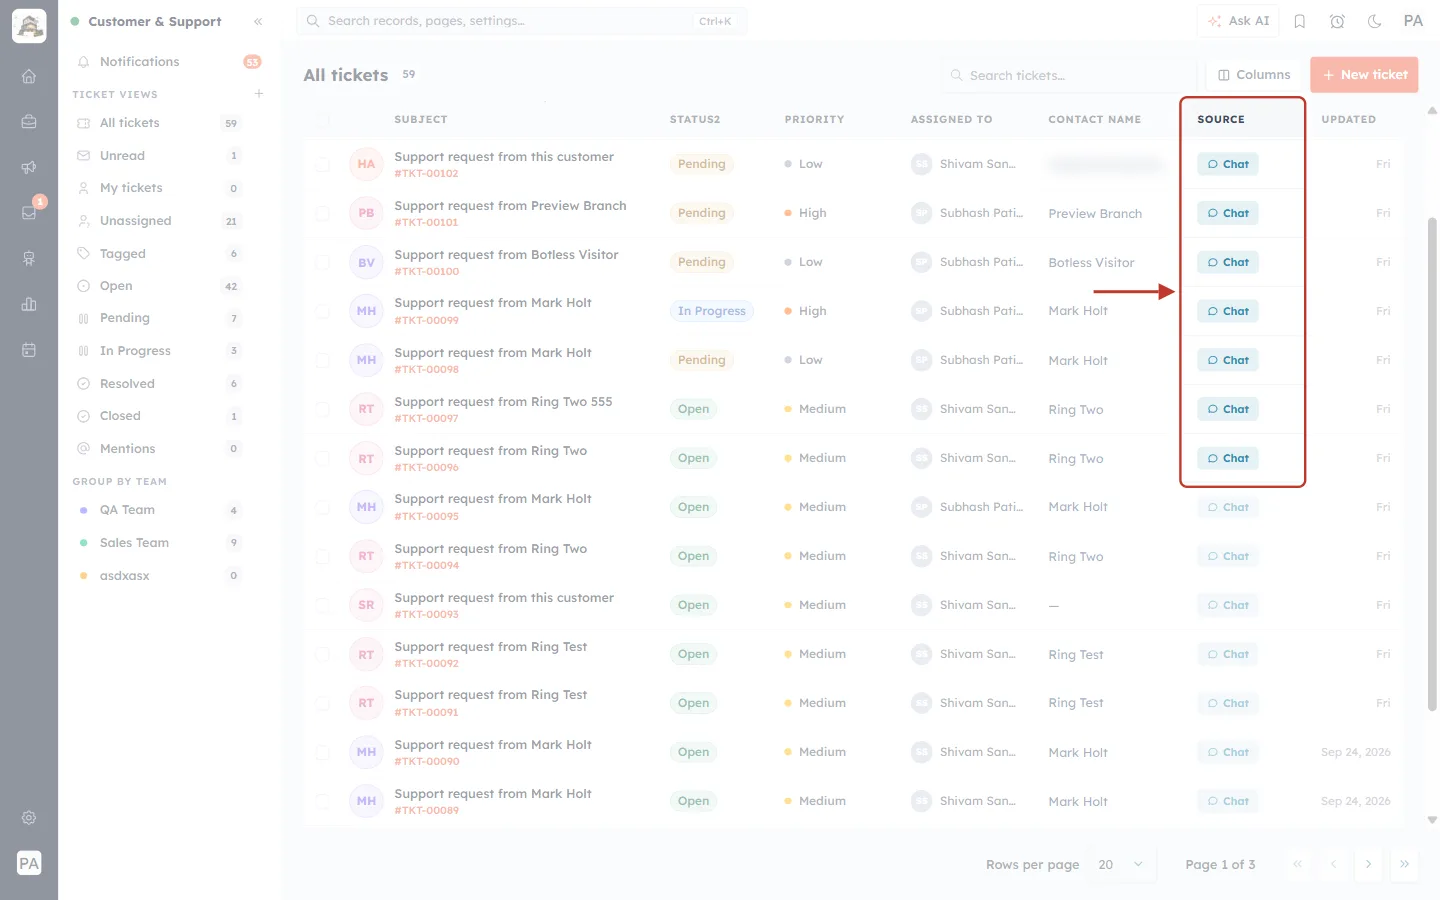
Task: Focus the Search tickets field
Action: (x=1068, y=75)
